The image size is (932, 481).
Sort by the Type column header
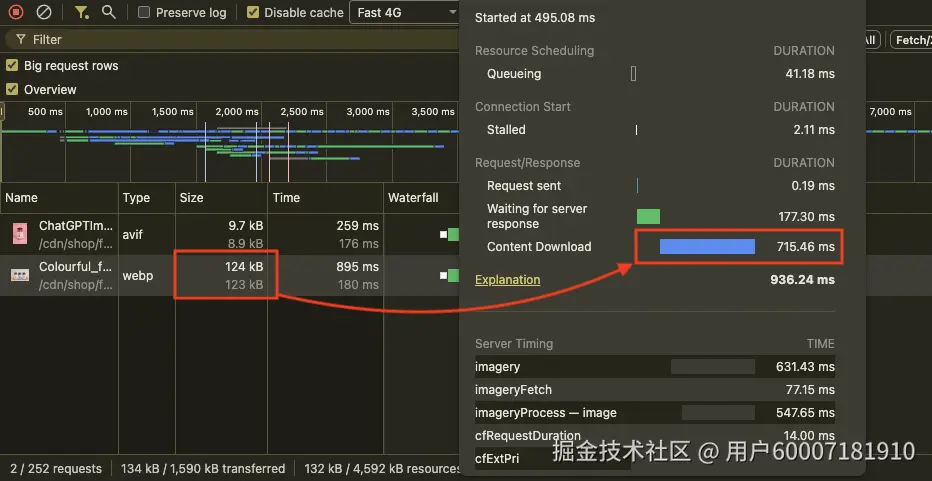tap(147, 197)
